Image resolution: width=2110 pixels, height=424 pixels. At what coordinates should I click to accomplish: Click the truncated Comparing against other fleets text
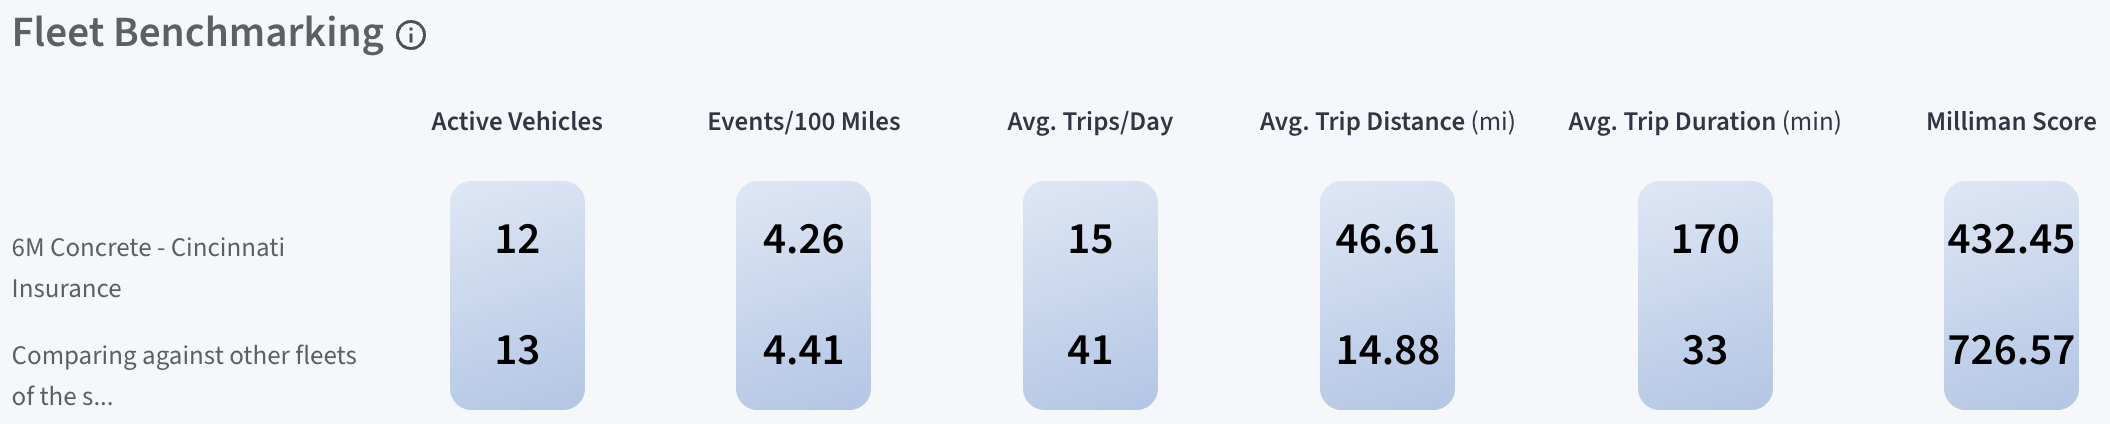click(184, 376)
